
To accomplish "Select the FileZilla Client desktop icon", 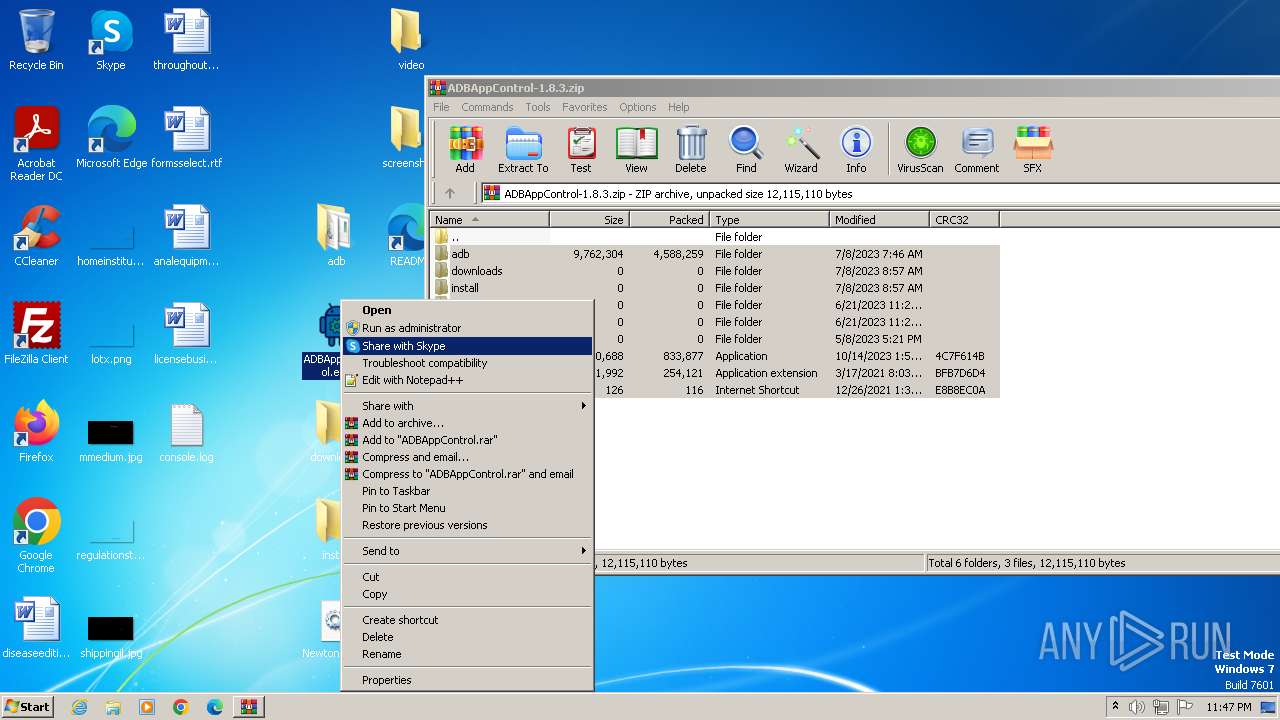I will [36, 334].
